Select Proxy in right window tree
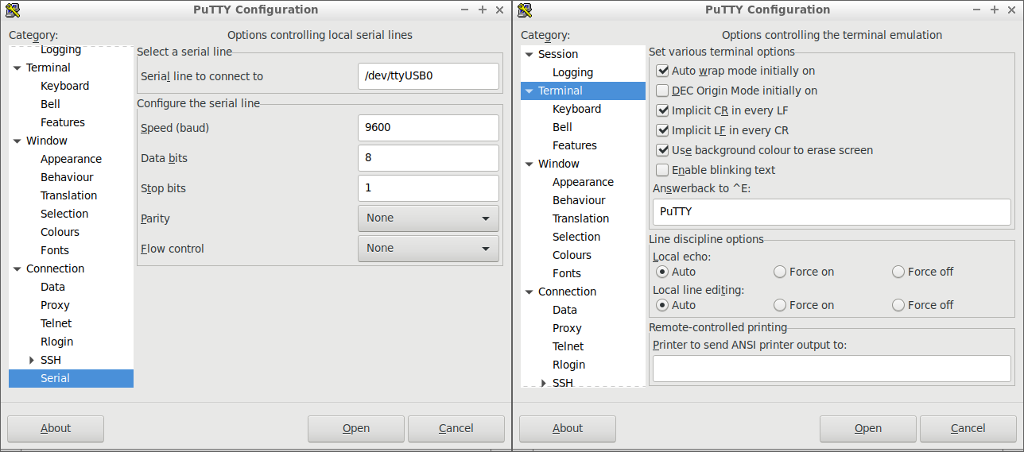The image size is (1024, 452). pyautogui.click(x=567, y=329)
